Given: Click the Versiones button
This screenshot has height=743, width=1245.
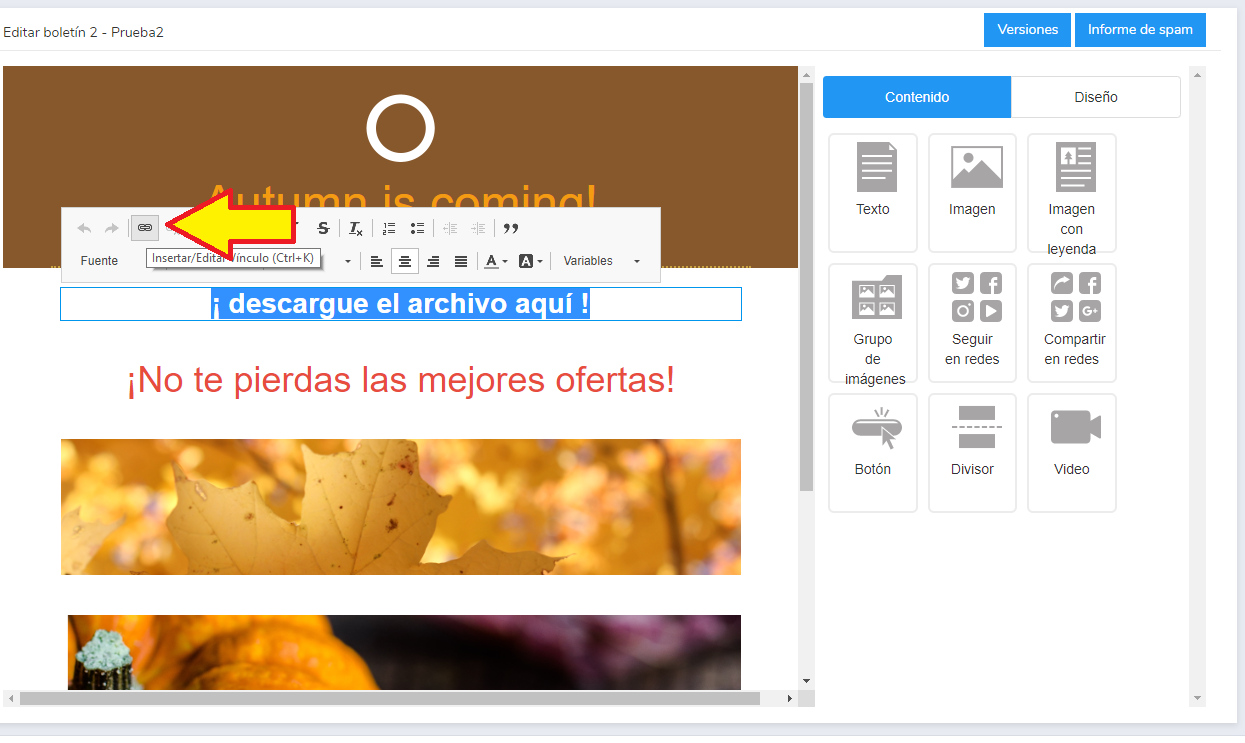Looking at the screenshot, I should click(1028, 30).
